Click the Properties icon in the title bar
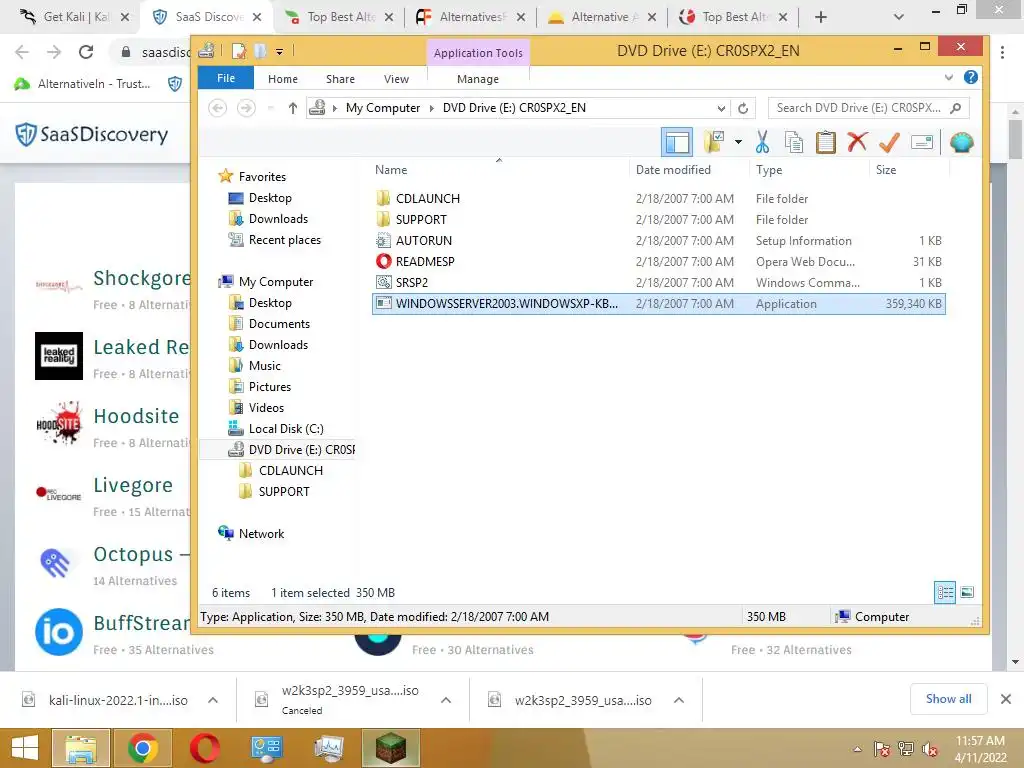The height and width of the screenshot is (768, 1024). [238, 51]
